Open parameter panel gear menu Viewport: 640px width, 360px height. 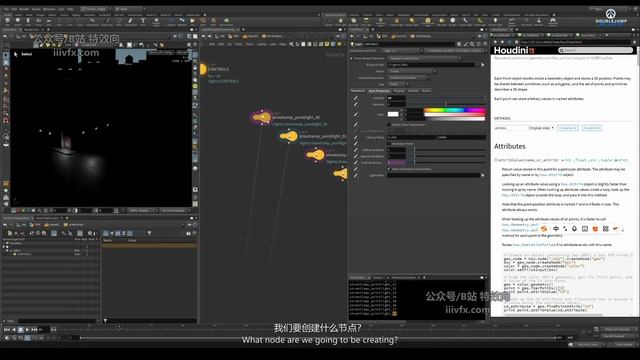pos(459,44)
